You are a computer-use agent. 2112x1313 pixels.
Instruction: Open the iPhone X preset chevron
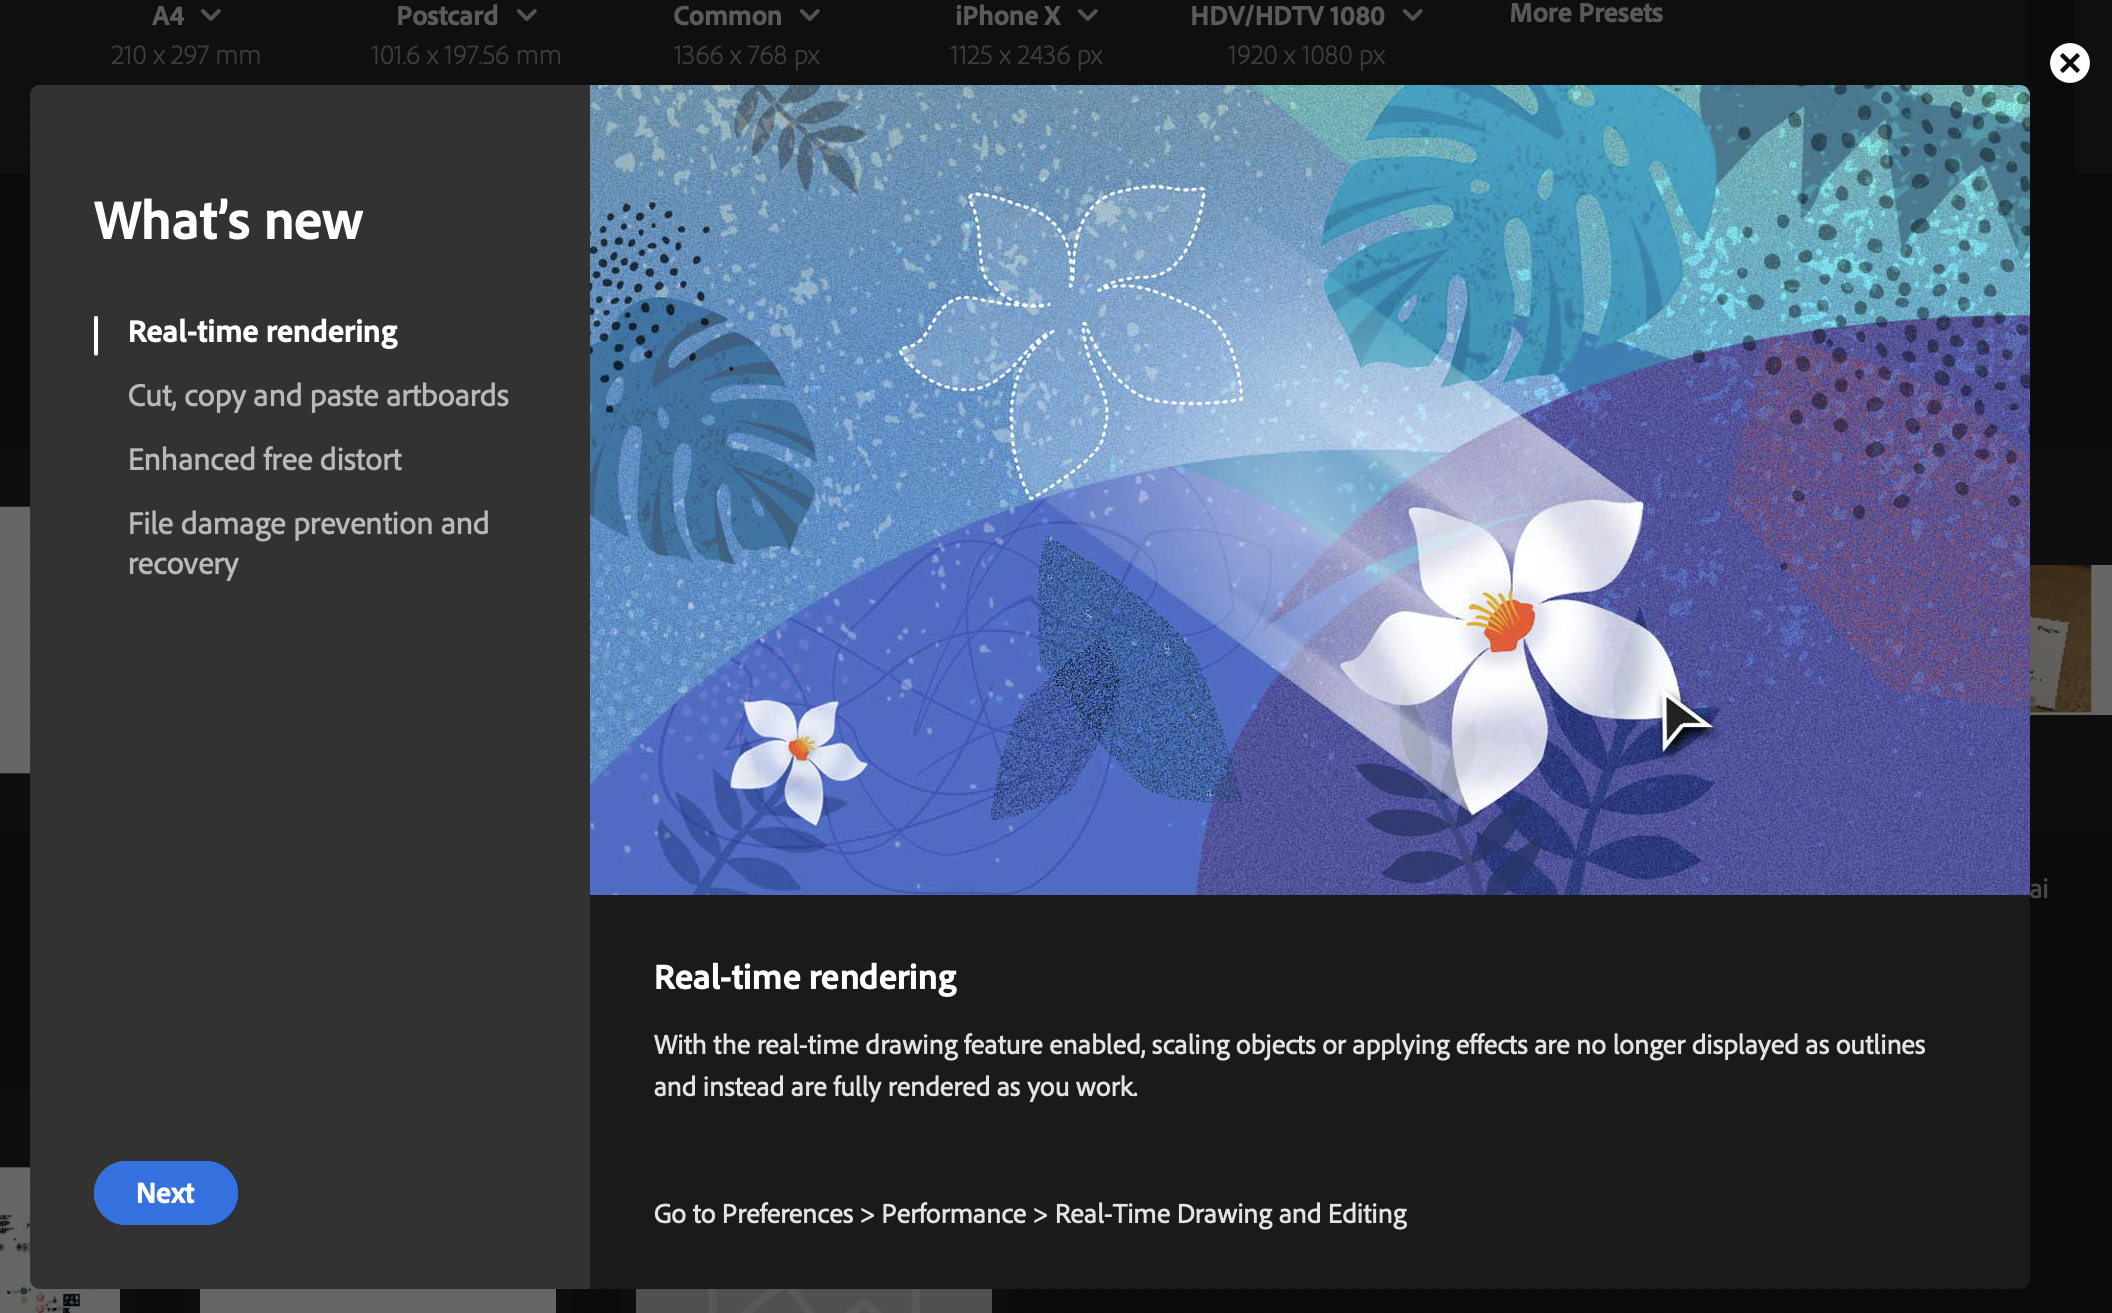point(1088,15)
